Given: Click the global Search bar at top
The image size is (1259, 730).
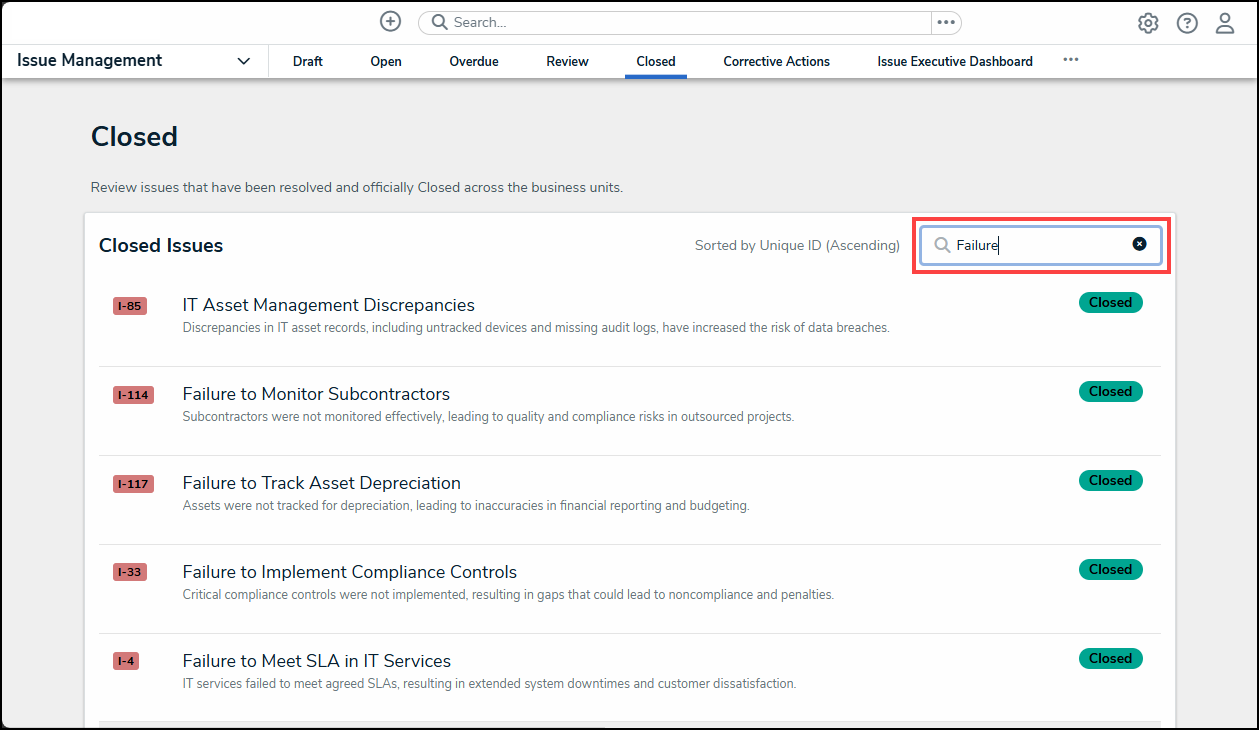Looking at the screenshot, I should tap(680, 22).
